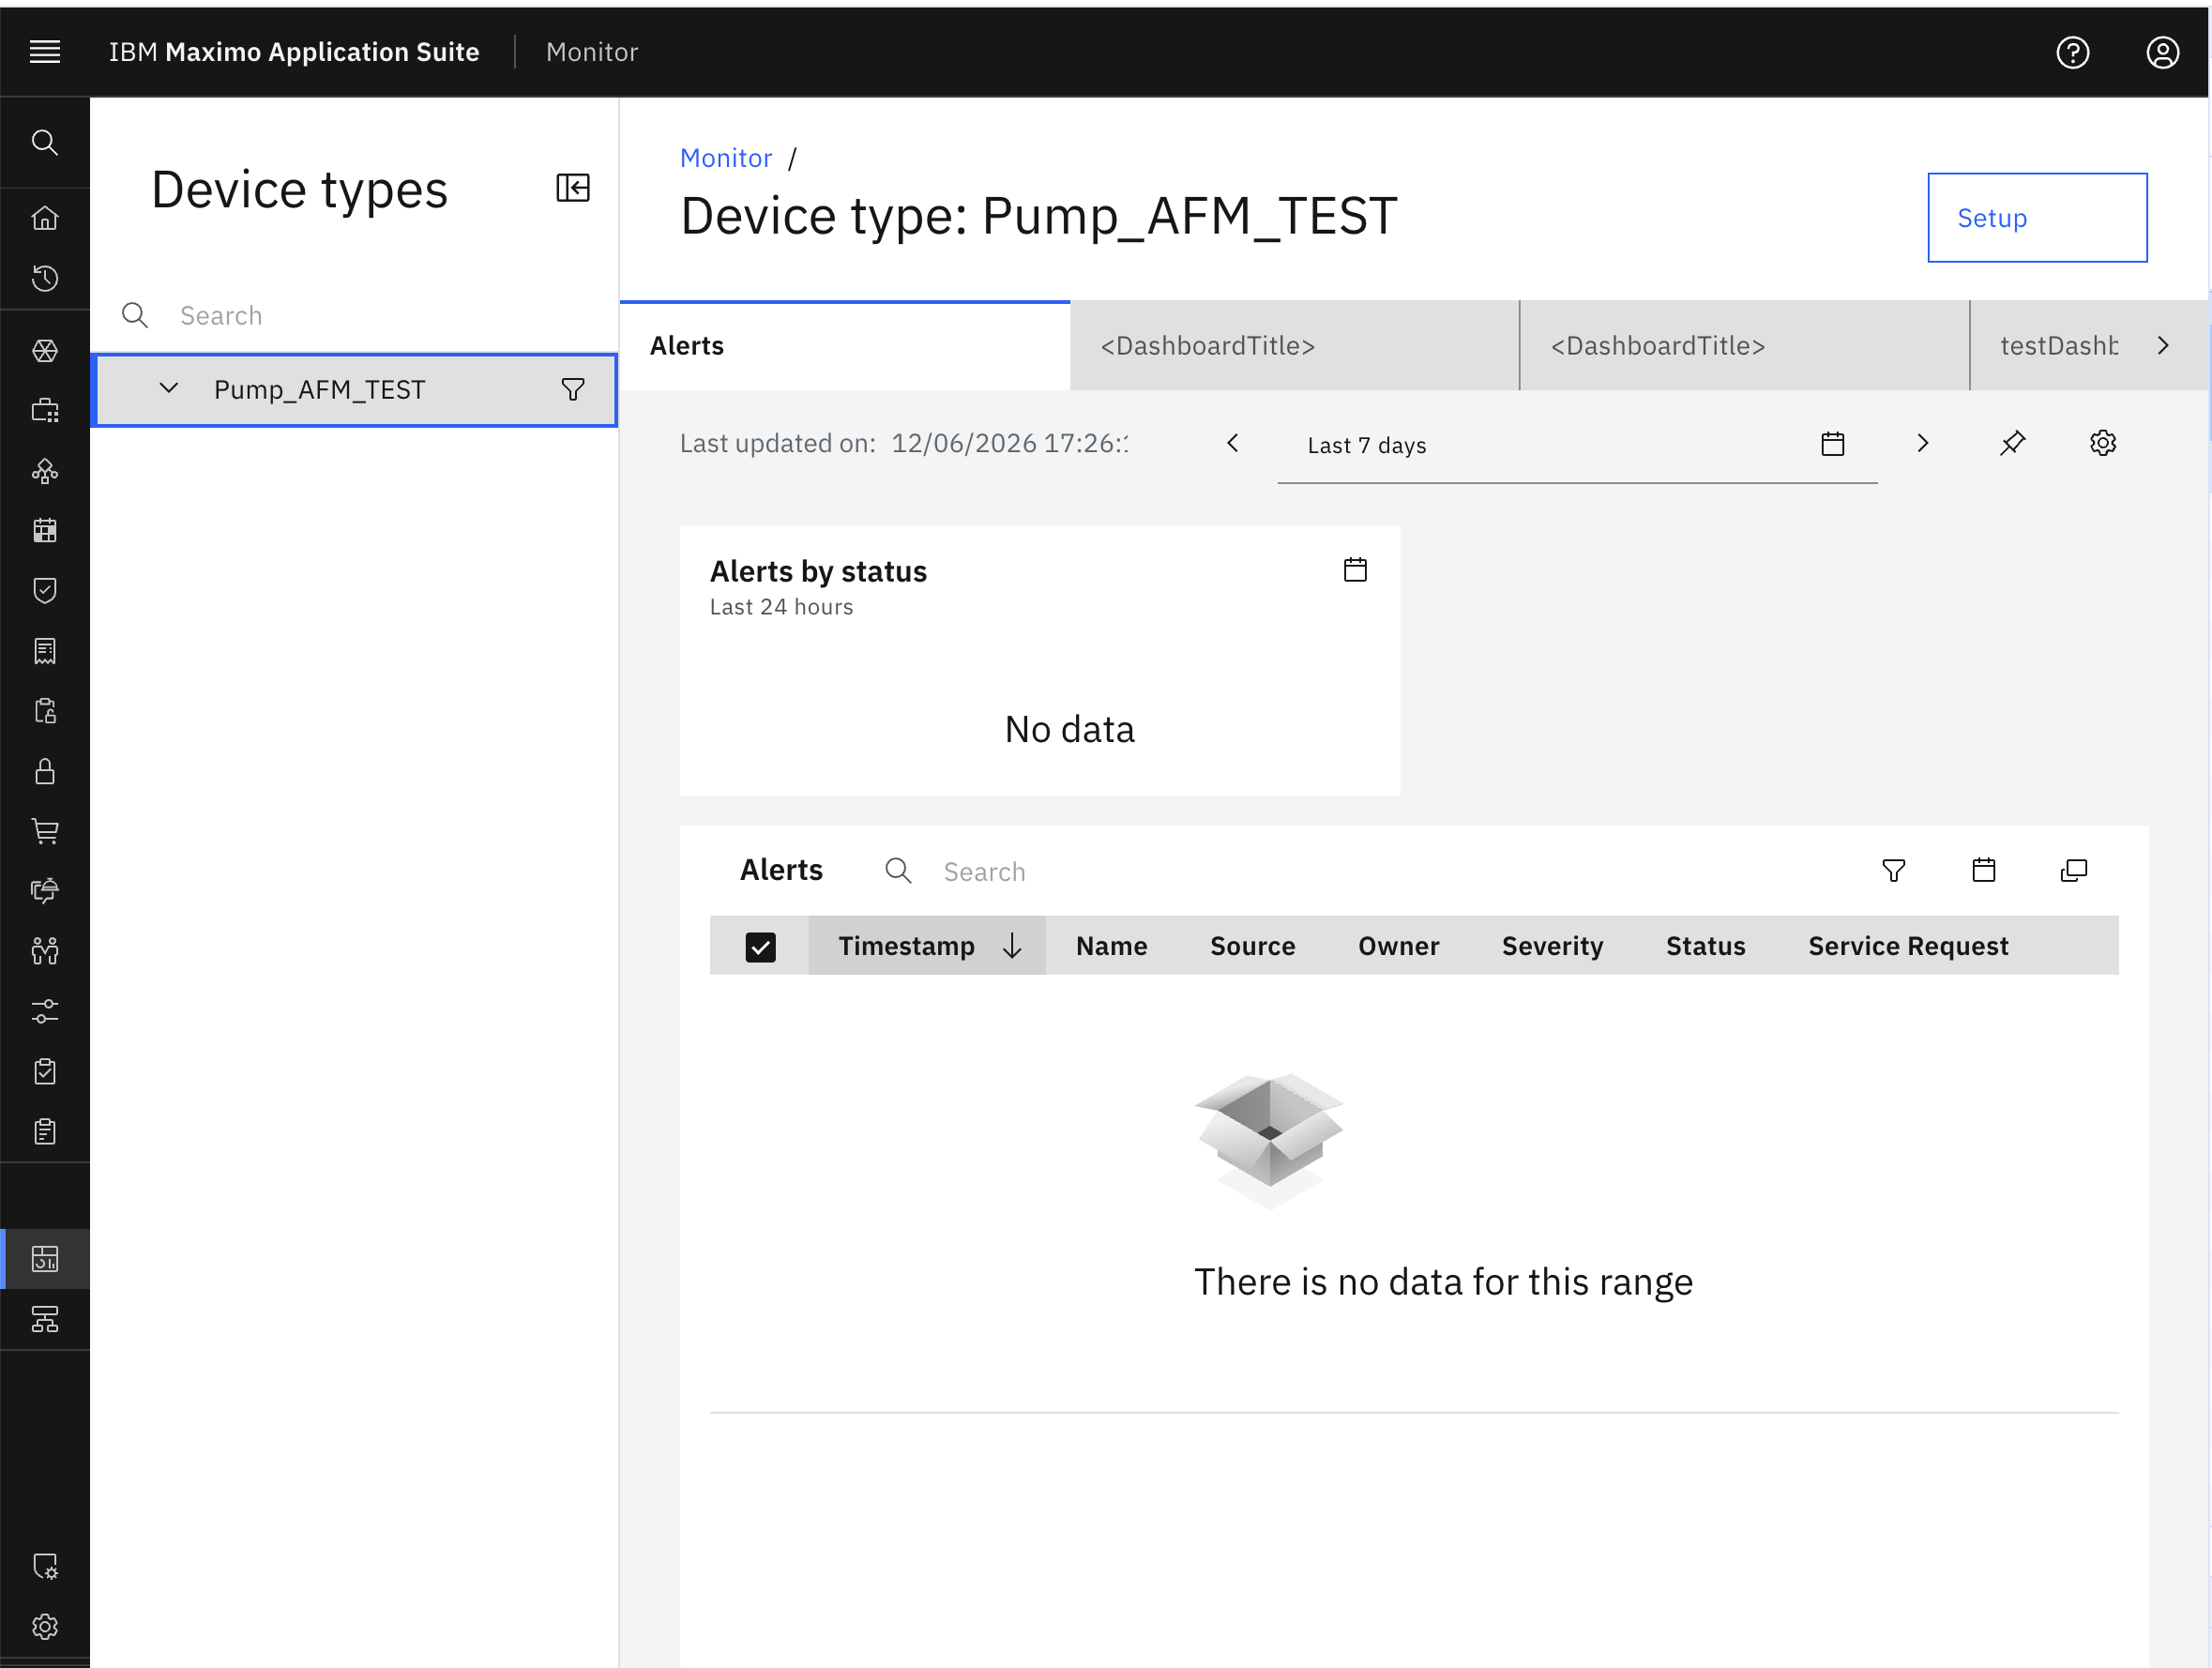Open the padlock sidebar icon
This screenshot has width=2212, height=1668.
(45, 771)
